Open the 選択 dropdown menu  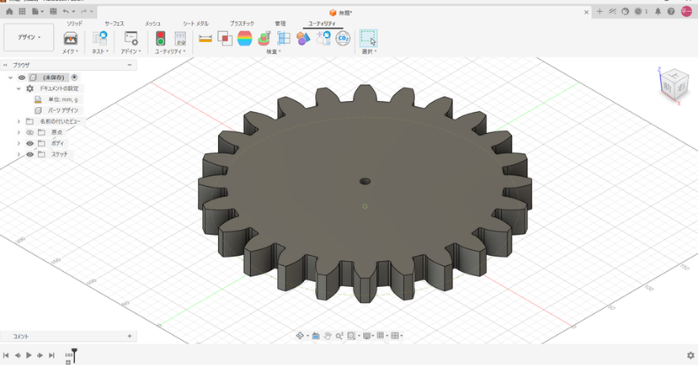click(369, 52)
